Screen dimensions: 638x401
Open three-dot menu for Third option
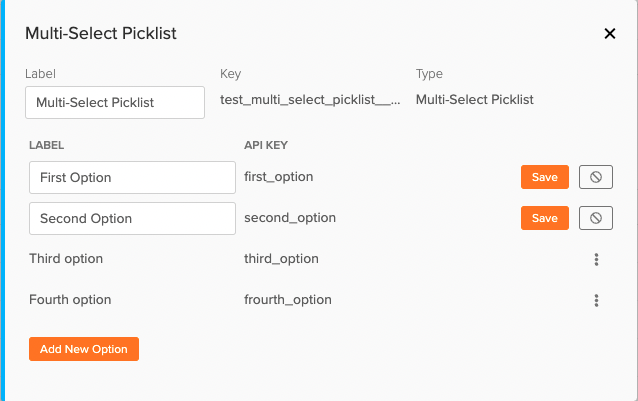point(596,259)
